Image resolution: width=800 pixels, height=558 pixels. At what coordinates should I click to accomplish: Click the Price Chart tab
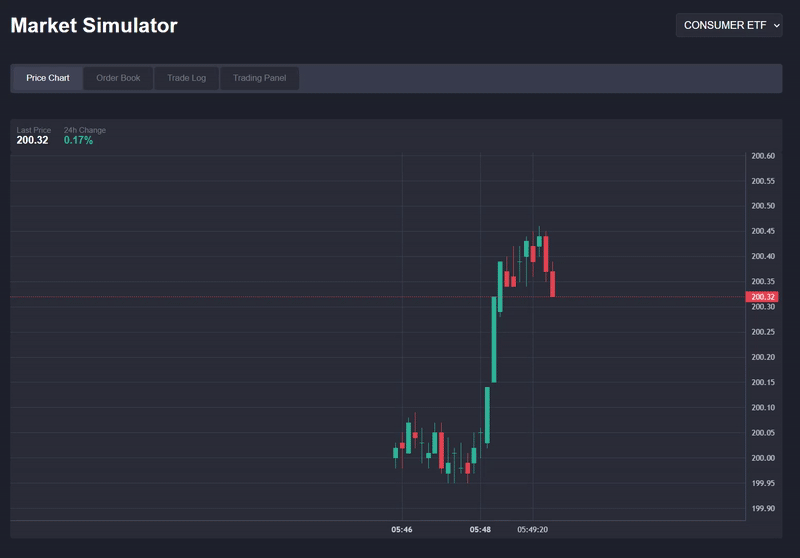click(48, 78)
